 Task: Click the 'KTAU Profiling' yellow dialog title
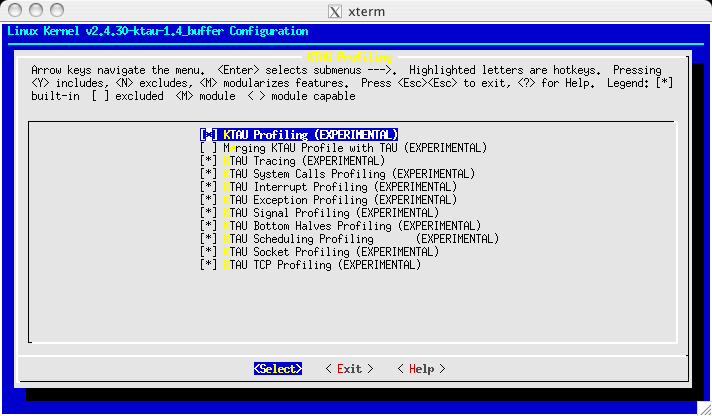(x=350, y=57)
